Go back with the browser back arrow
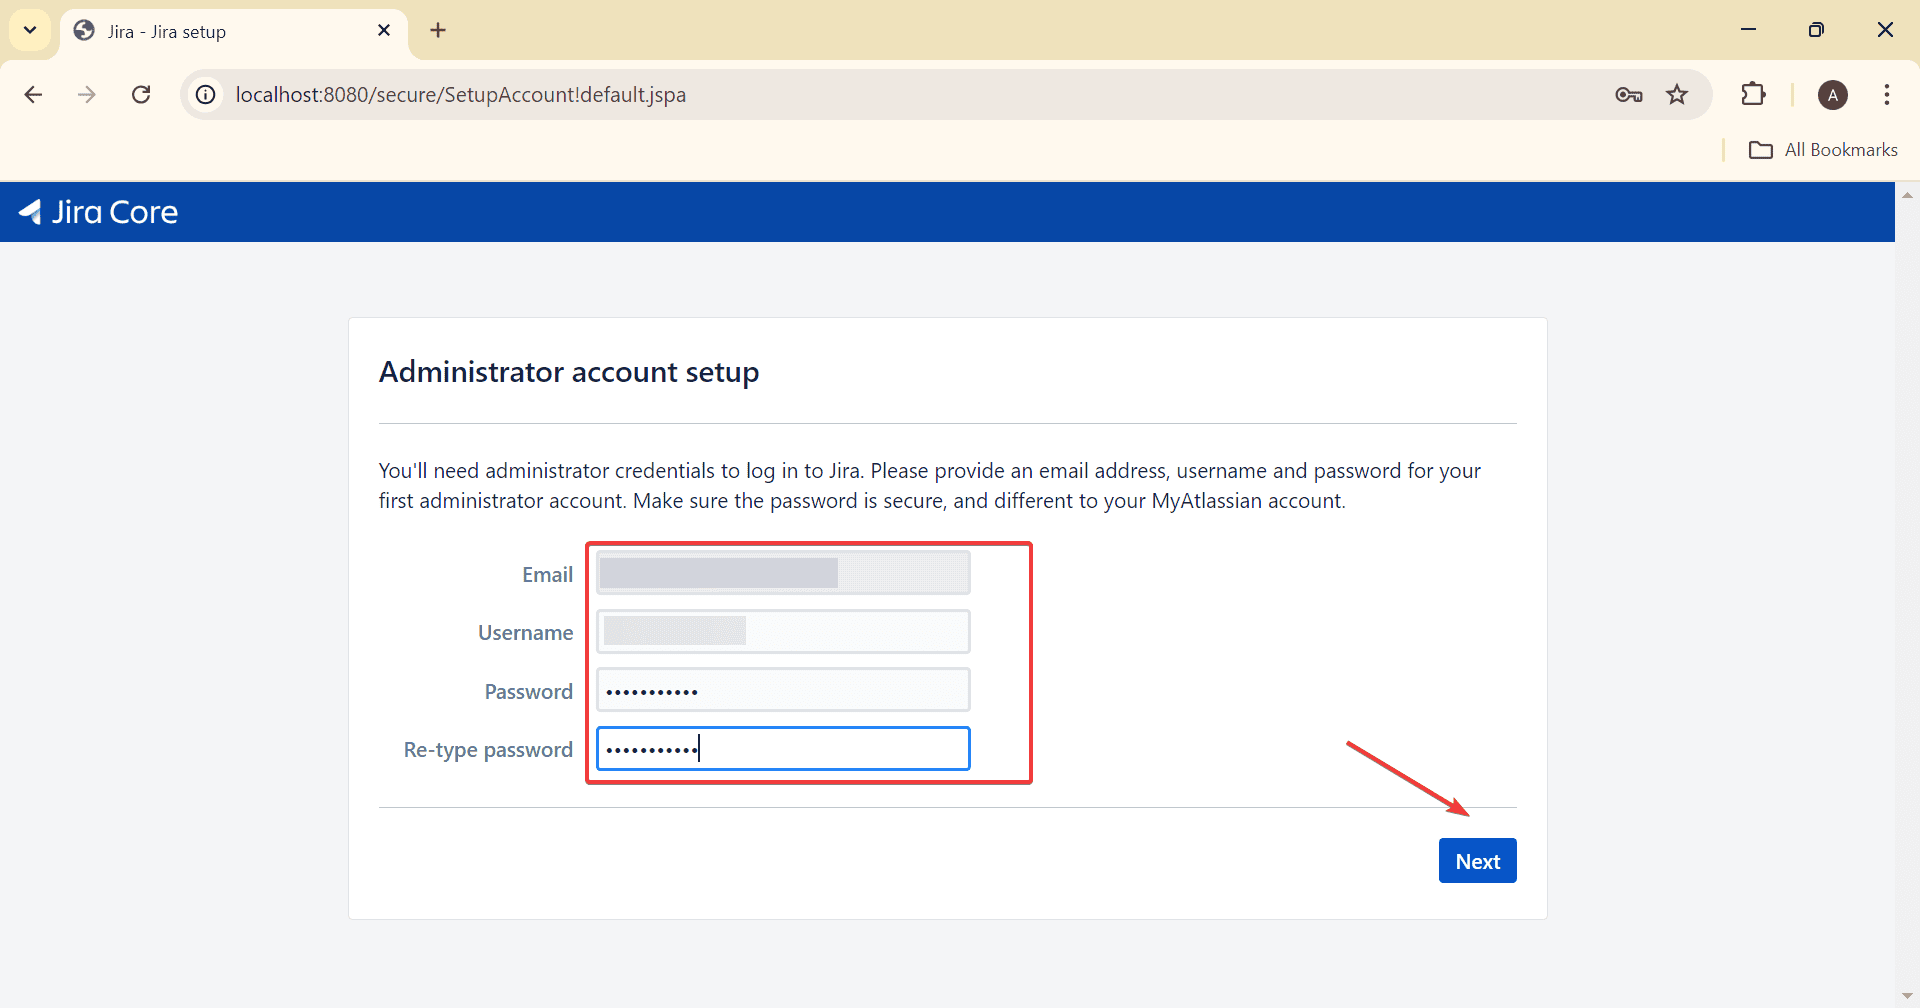The height and width of the screenshot is (1008, 1920). (33, 94)
